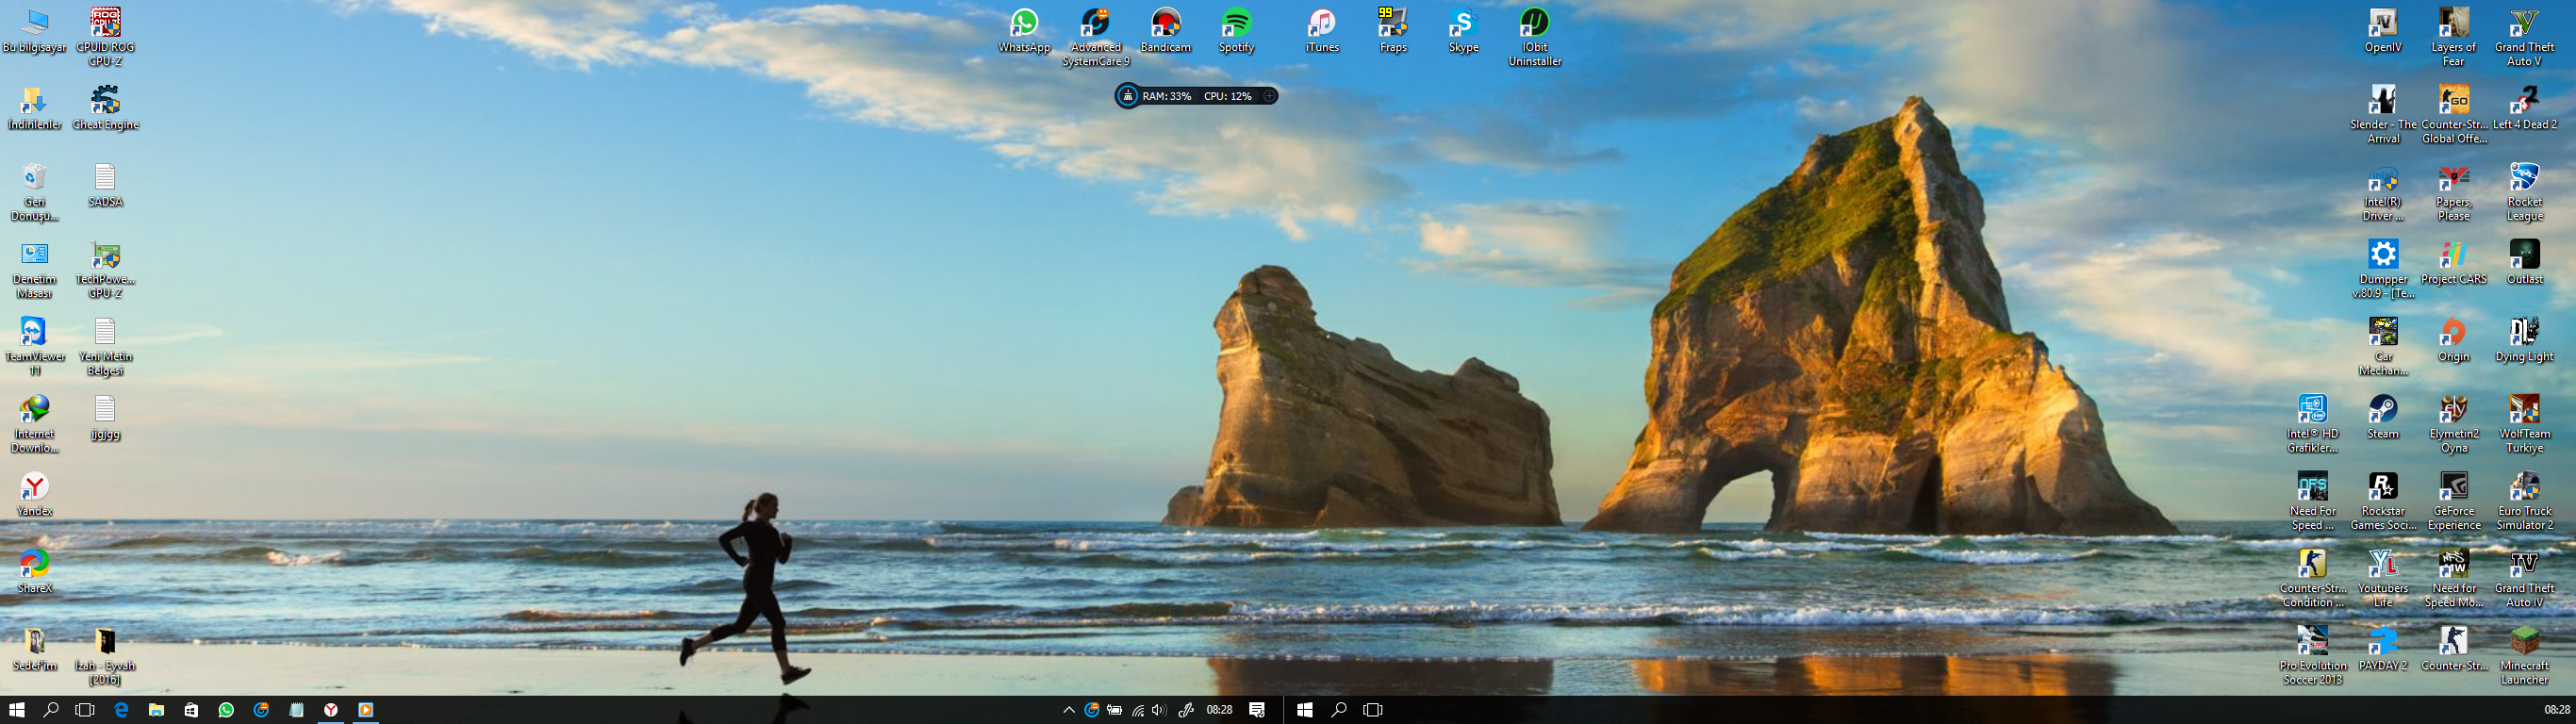Click the Internet Download Manager shortcut
The image size is (2576, 724).
click(x=35, y=424)
